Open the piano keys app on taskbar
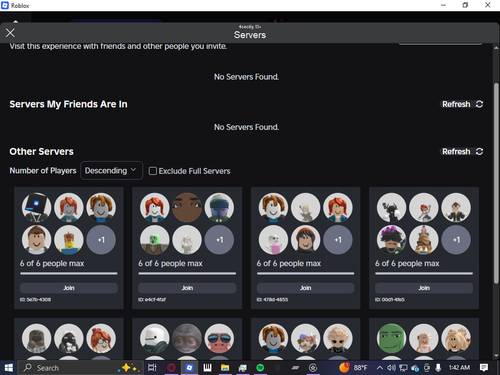 (207, 368)
